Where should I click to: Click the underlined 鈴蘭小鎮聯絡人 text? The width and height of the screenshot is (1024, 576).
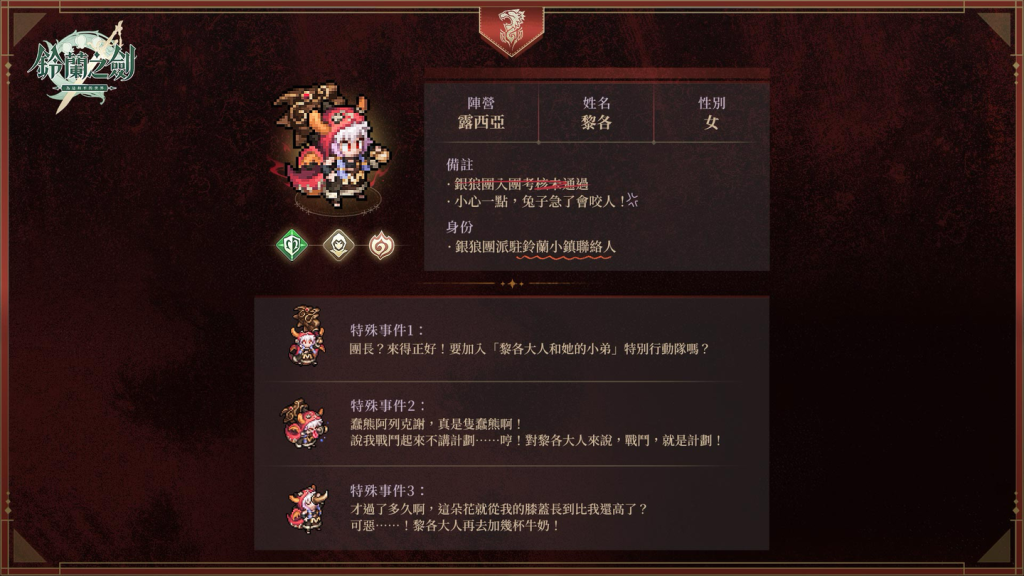566,247
